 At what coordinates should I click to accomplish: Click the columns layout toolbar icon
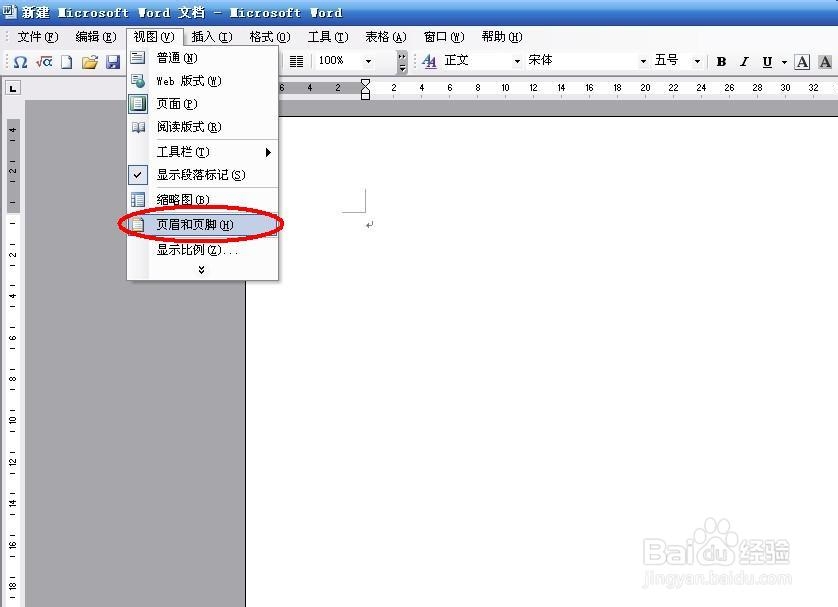[x=296, y=61]
